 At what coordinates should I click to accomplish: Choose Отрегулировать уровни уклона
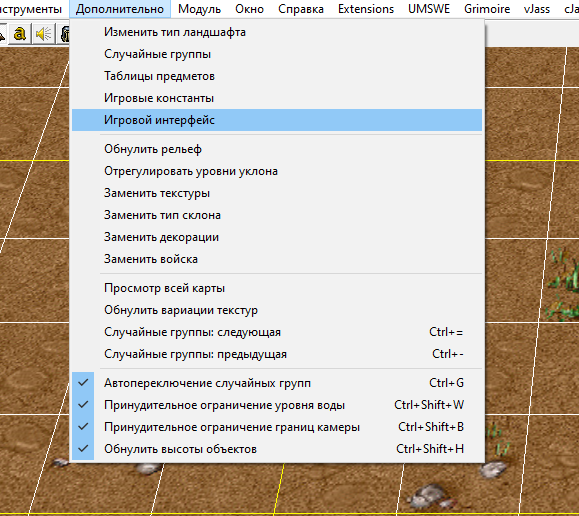(277, 171)
